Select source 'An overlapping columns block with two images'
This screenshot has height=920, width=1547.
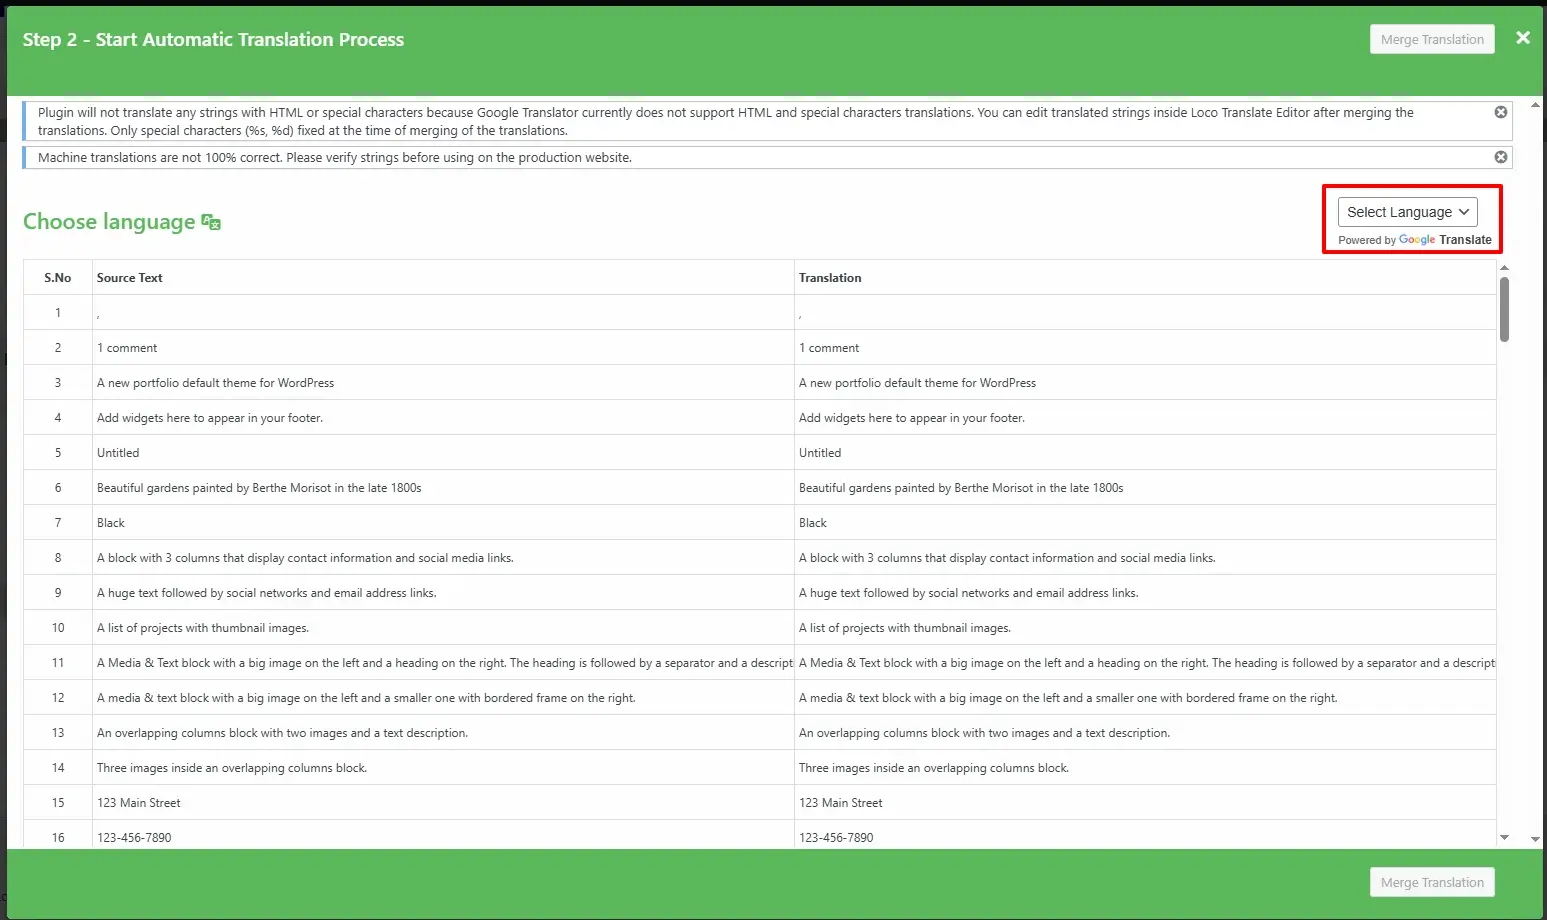coord(282,733)
